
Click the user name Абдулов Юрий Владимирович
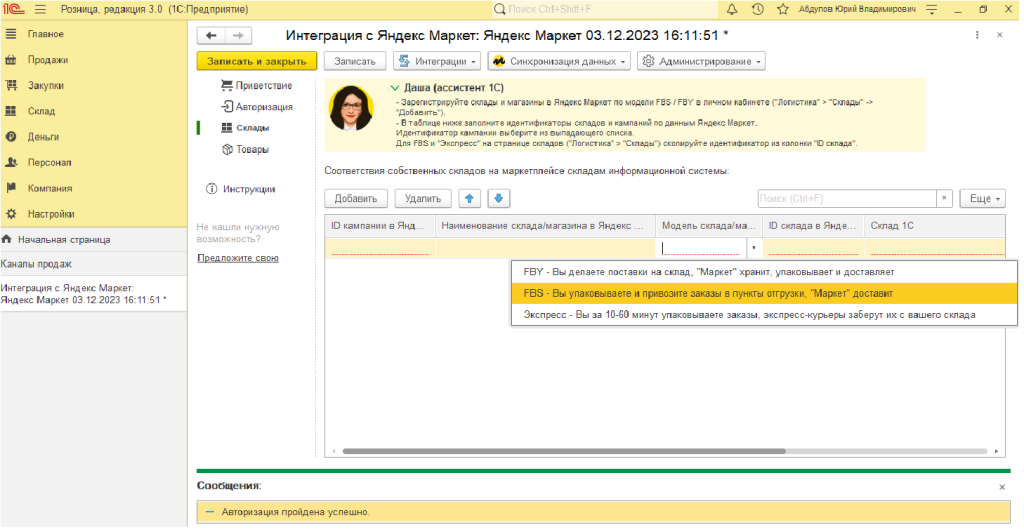(x=857, y=9)
